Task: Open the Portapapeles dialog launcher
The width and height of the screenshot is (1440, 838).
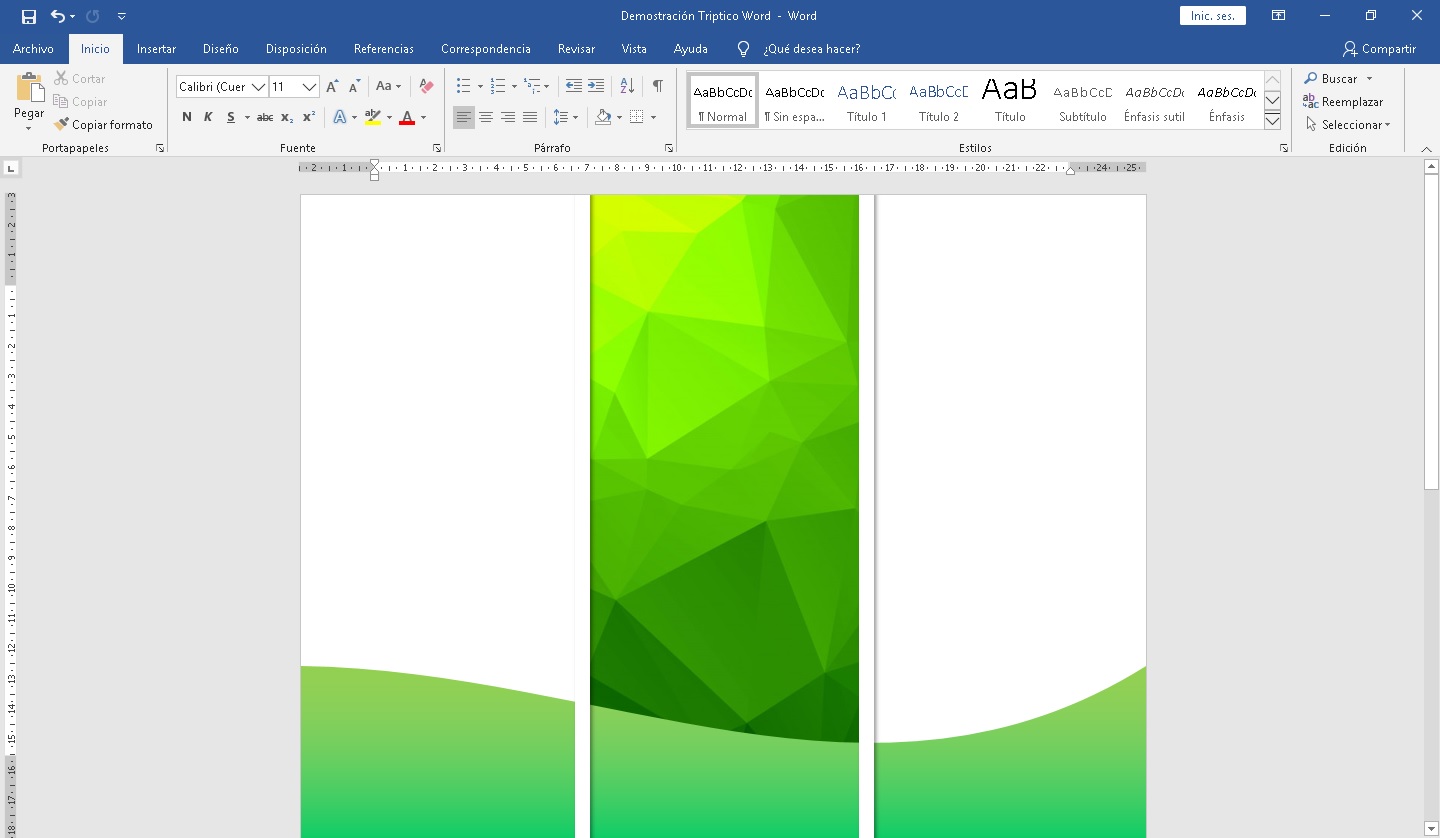Action: click(159, 148)
